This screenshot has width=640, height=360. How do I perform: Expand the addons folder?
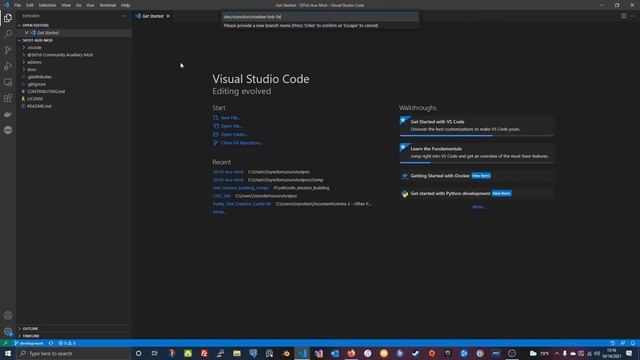coord(24,62)
